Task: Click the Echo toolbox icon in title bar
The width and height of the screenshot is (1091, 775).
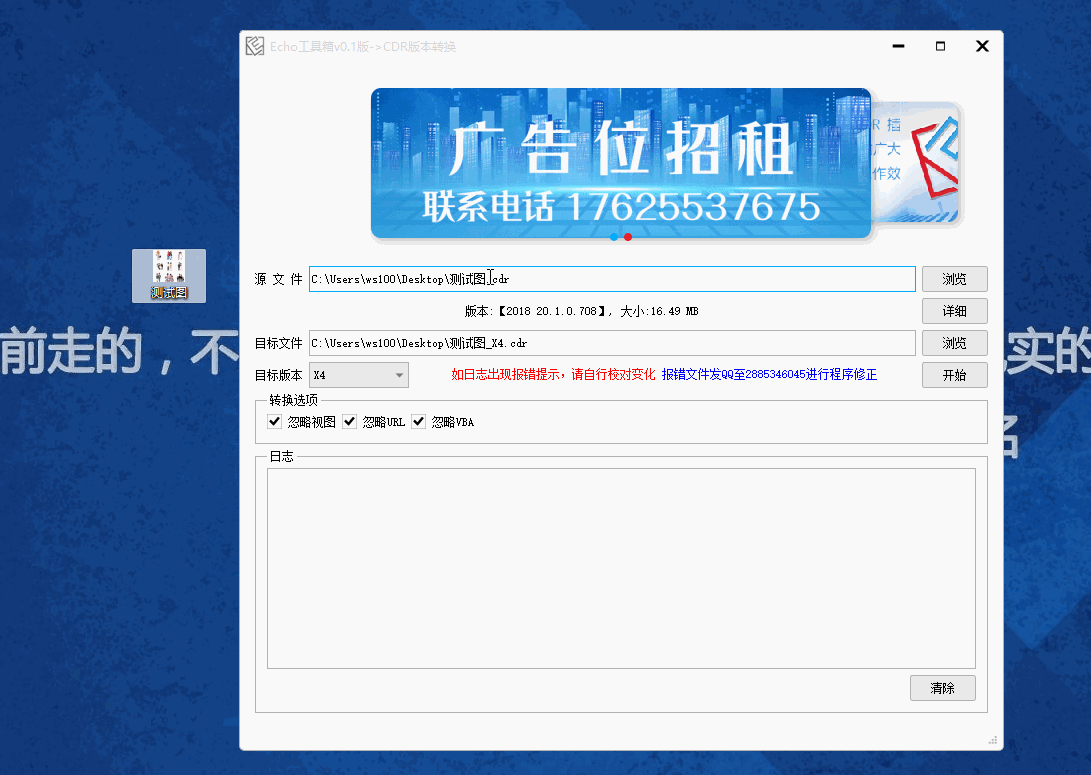Action: (x=255, y=47)
